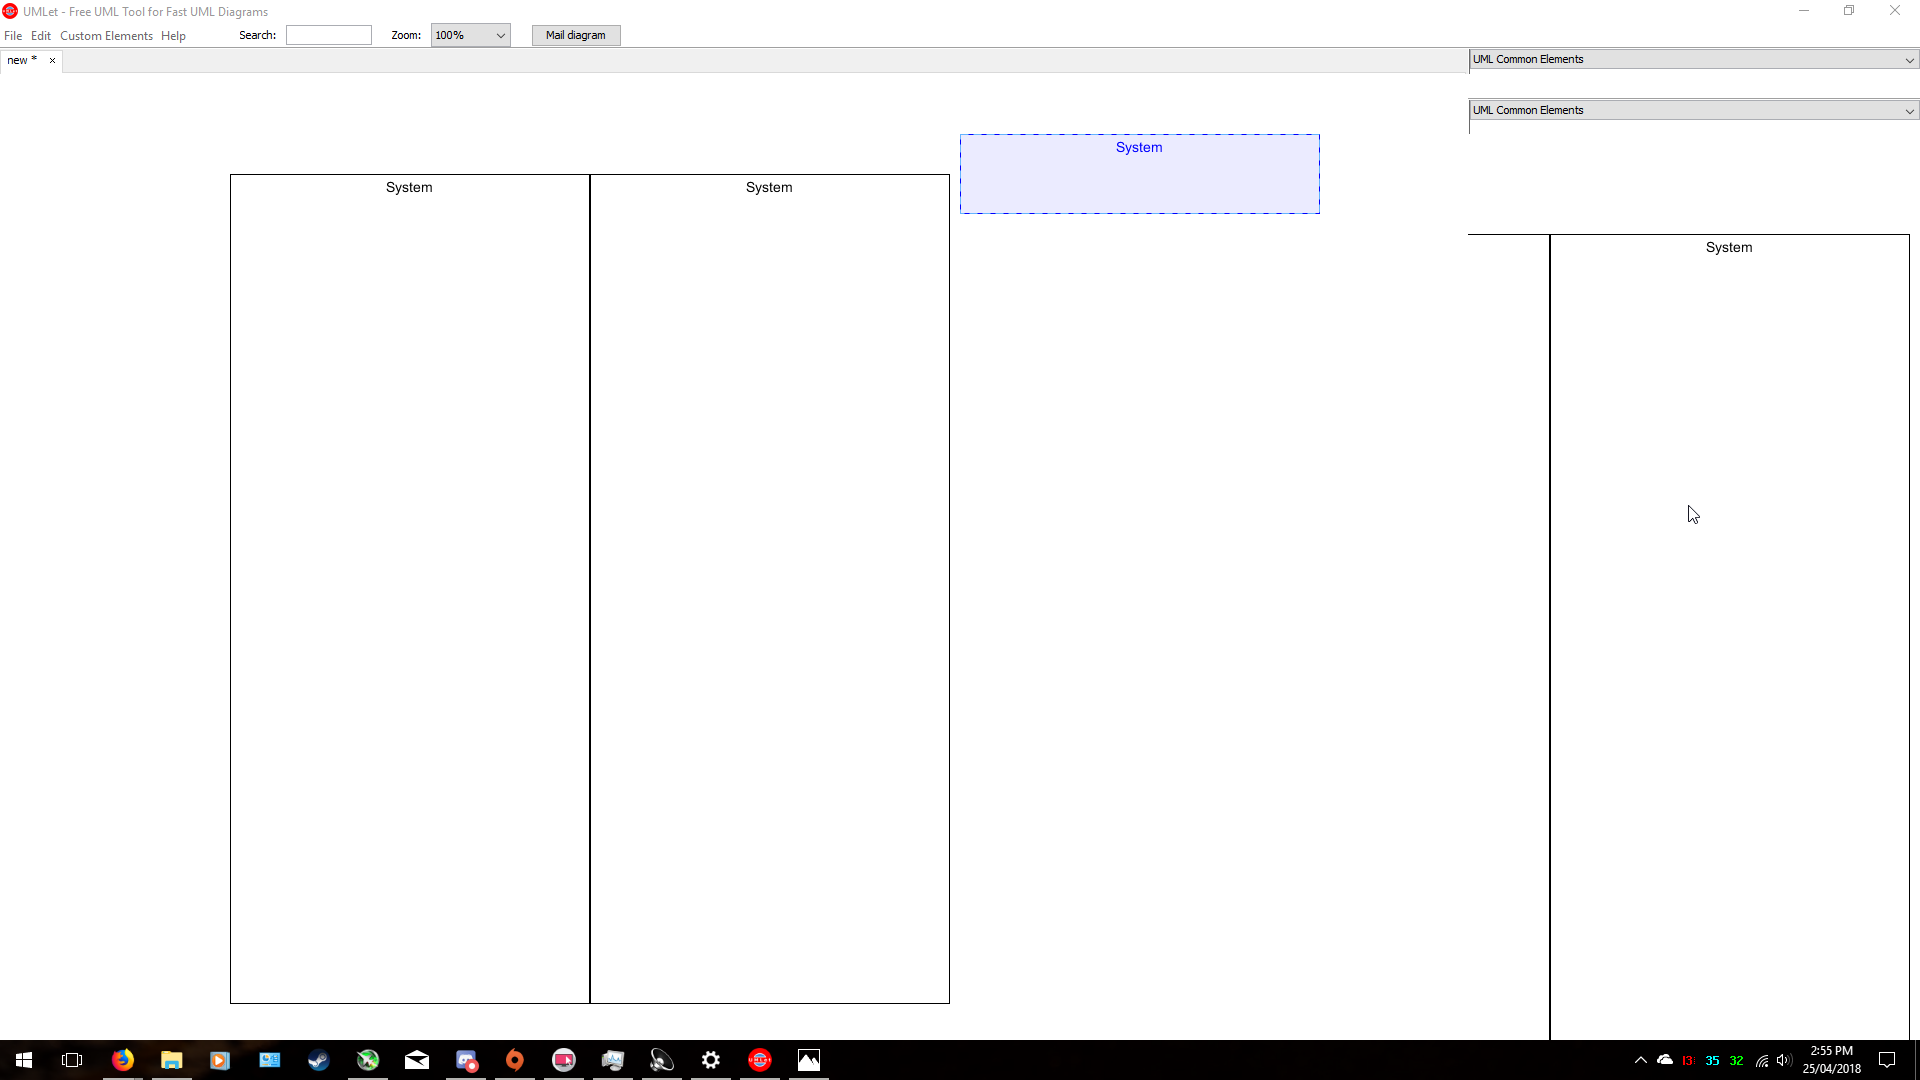Open Firefox from the taskbar
This screenshot has height=1080, width=1920.
(x=123, y=1060)
